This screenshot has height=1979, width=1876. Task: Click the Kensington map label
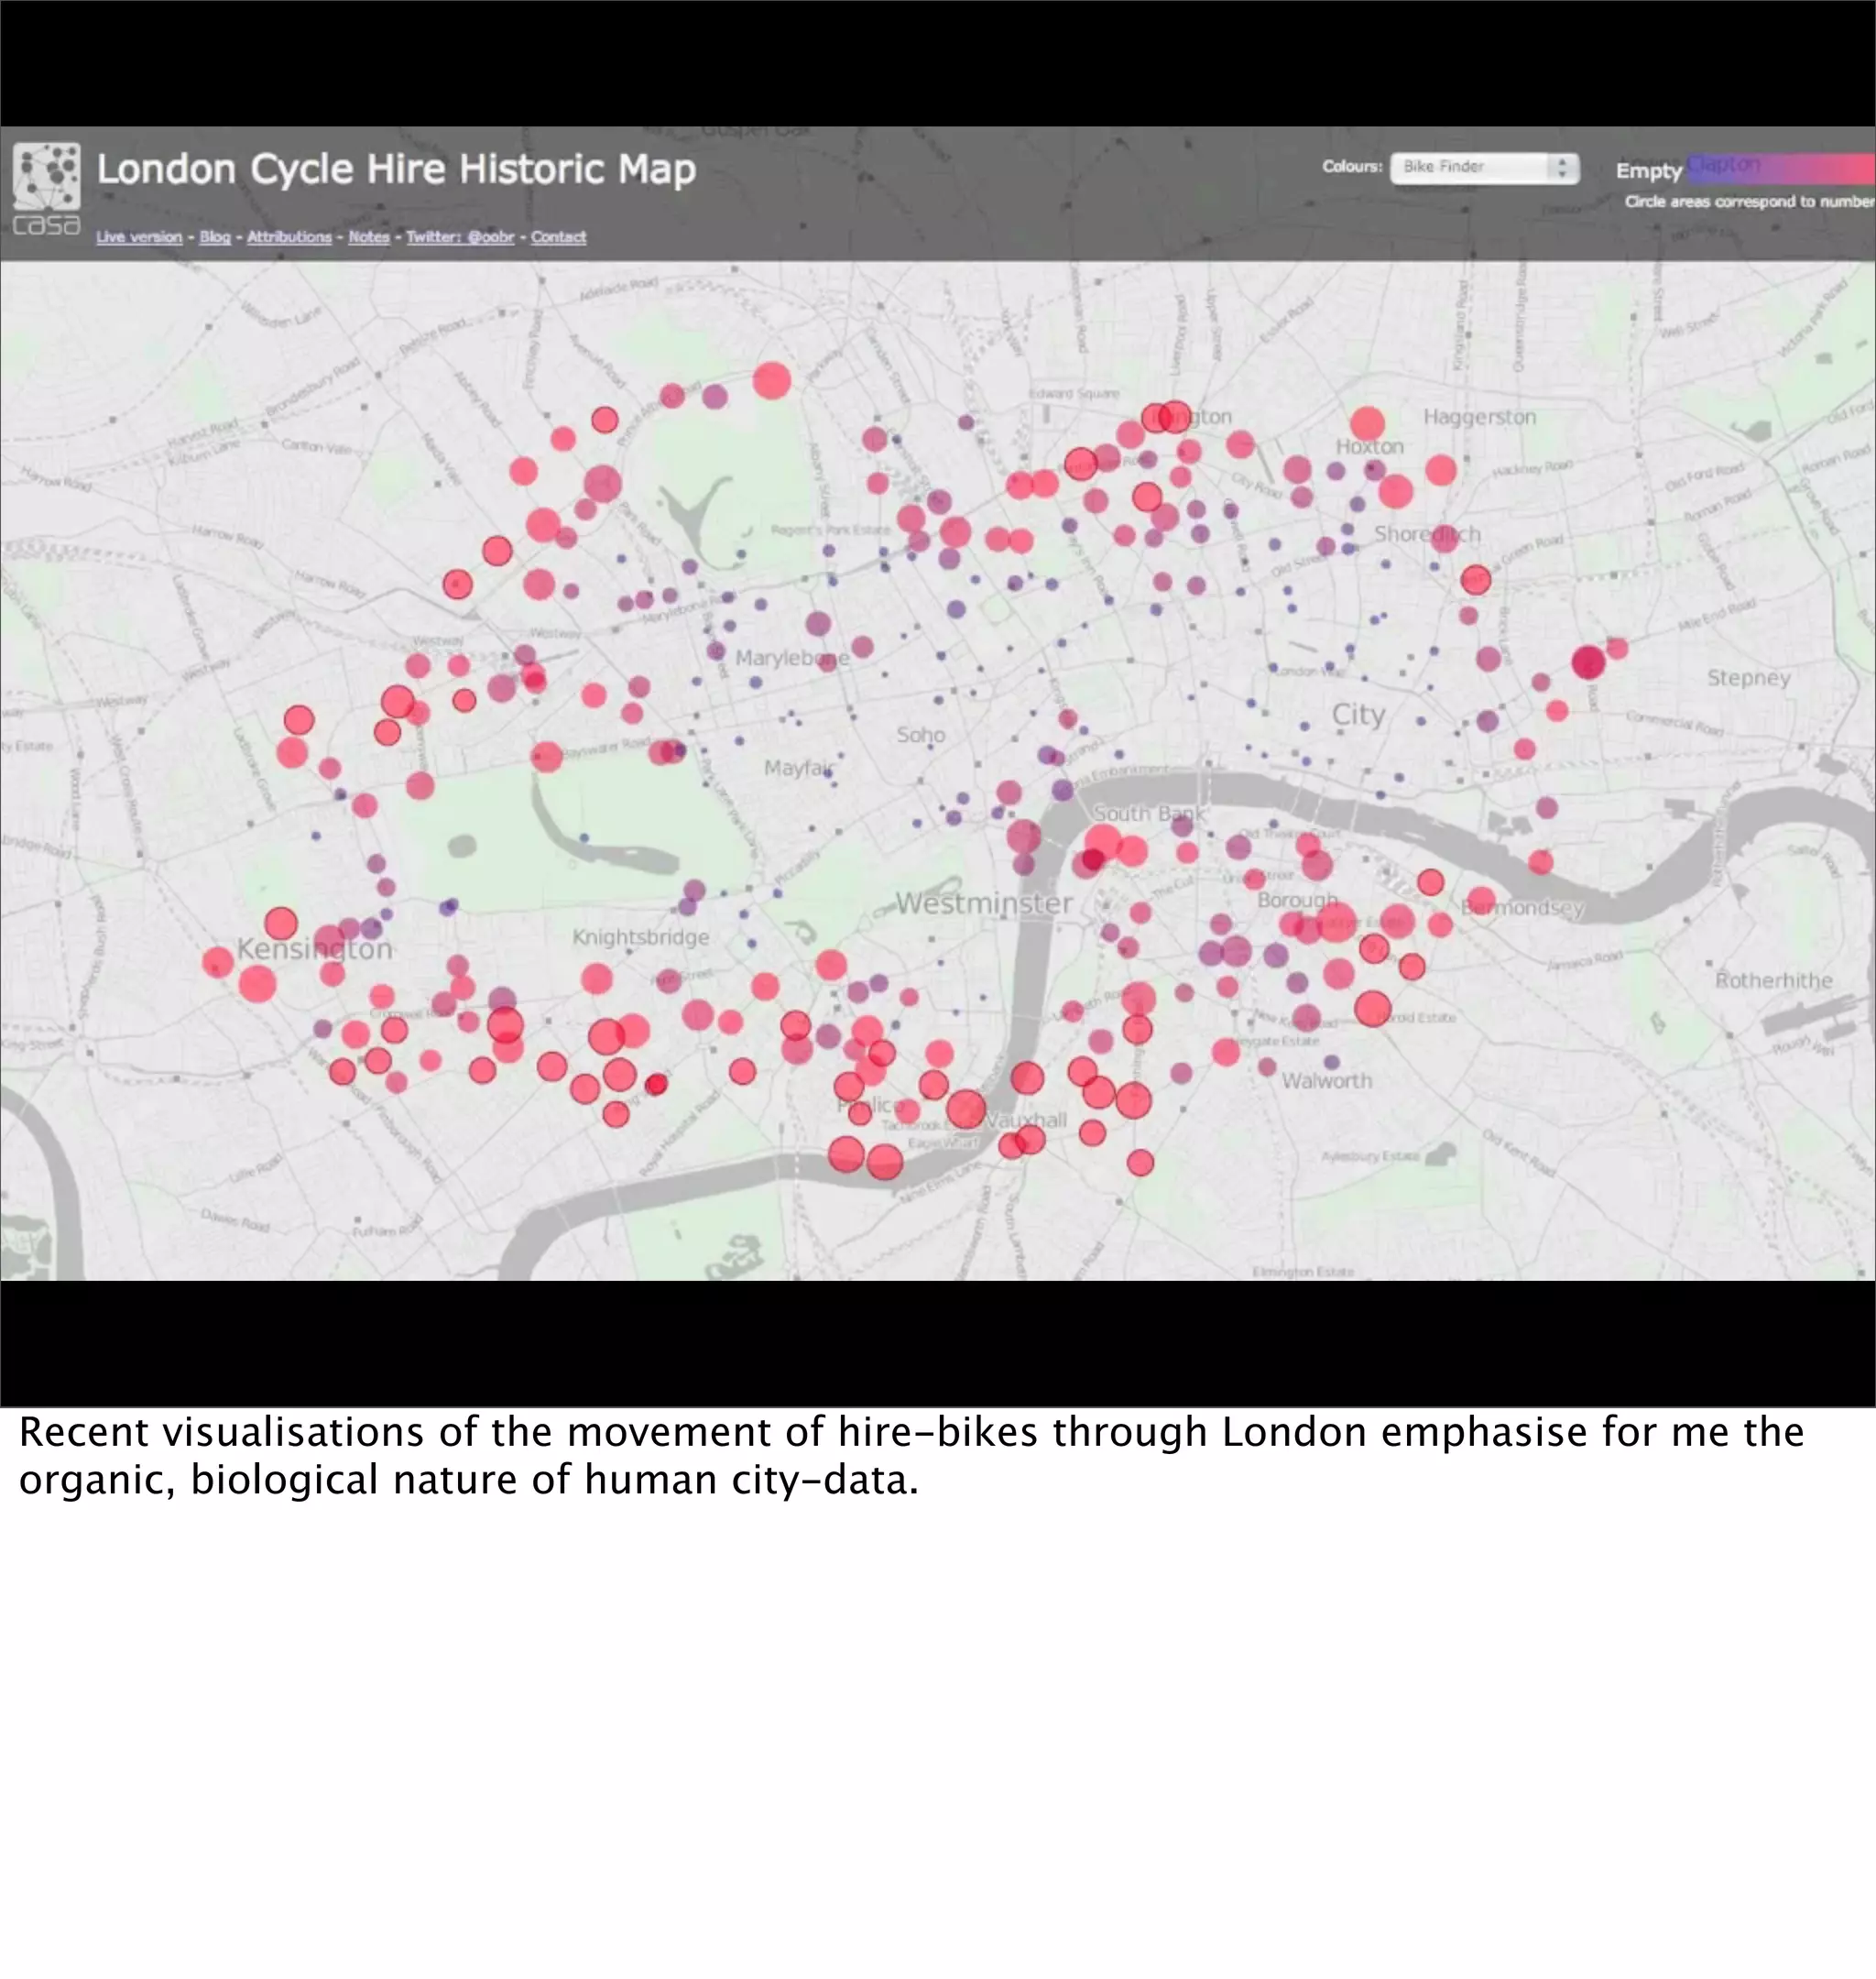point(314,949)
